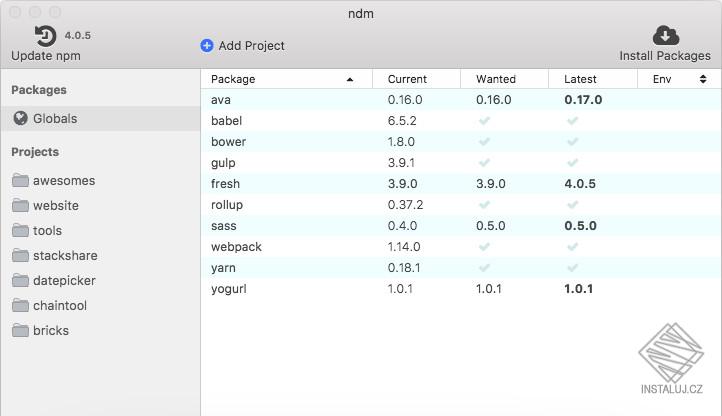Click the Globals globe icon
722x416 pixels.
pyautogui.click(x=20, y=118)
